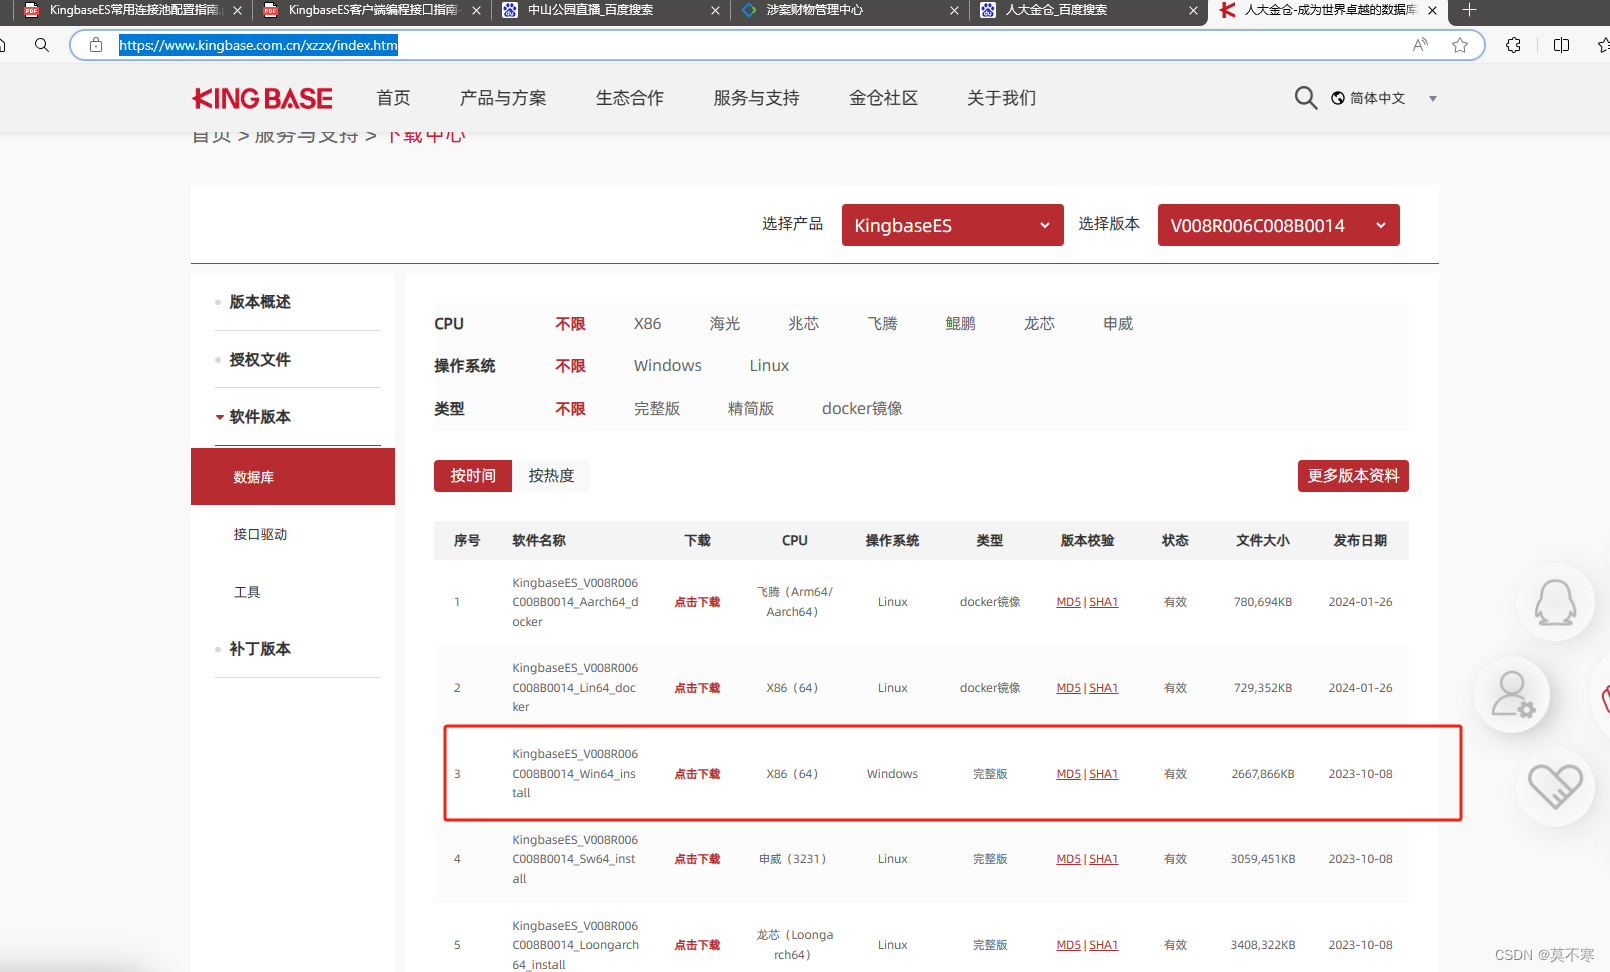Image resolution: width=1610 pixels, height=972 pixels.
Task: Open the 选择产品 KingbaseES dropdown
Action: (x=952, y=225)
